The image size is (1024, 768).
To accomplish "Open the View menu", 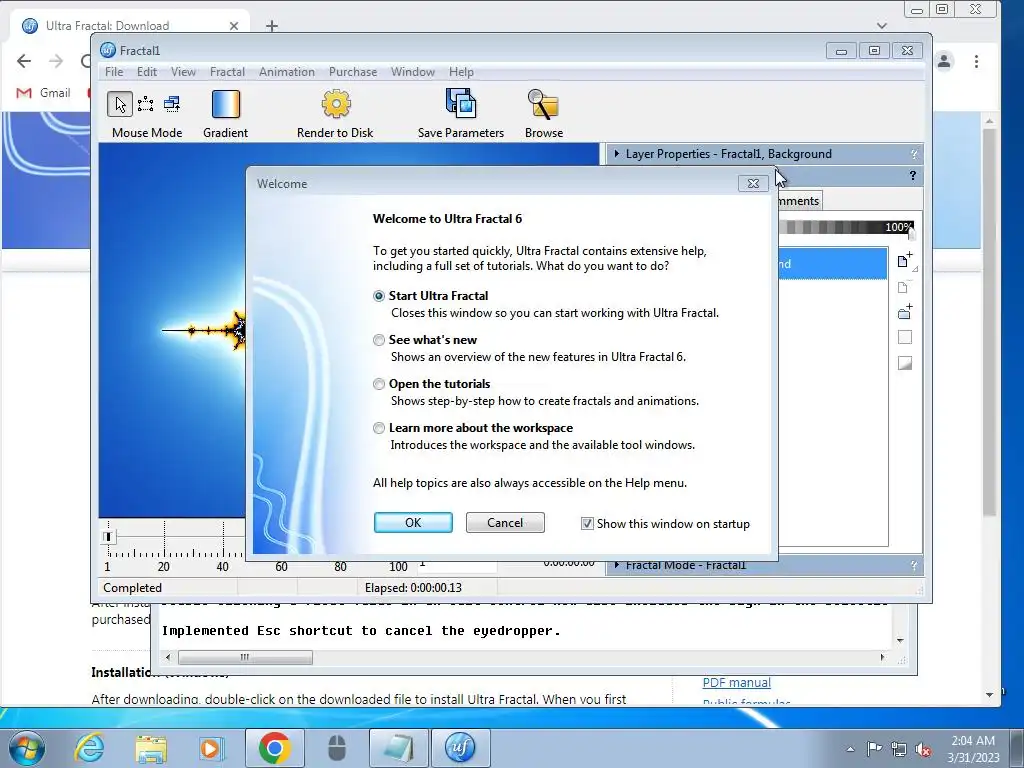I will click(184, 72).
